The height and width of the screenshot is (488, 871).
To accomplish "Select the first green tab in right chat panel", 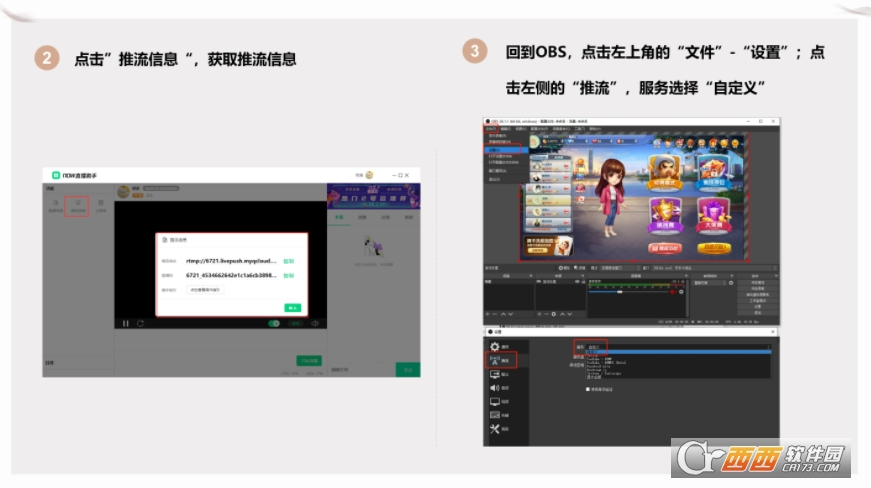I will point(339,217).
